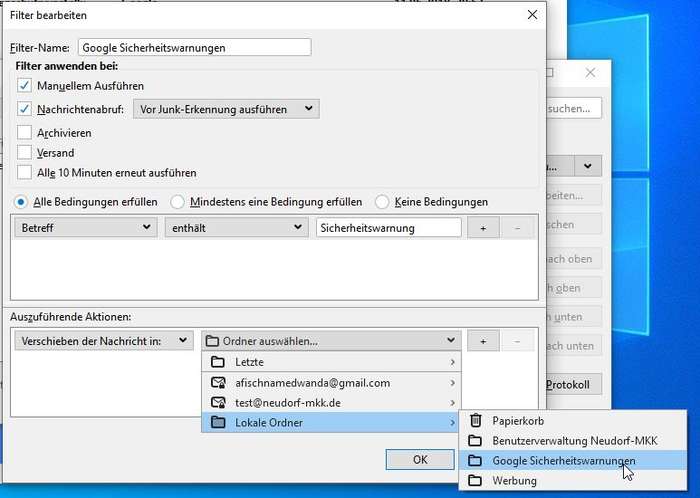The height and width of the screenshot is (498, 700).
Task: Enable the Archivieren checkbox
Action: click(x=25, y=132)
